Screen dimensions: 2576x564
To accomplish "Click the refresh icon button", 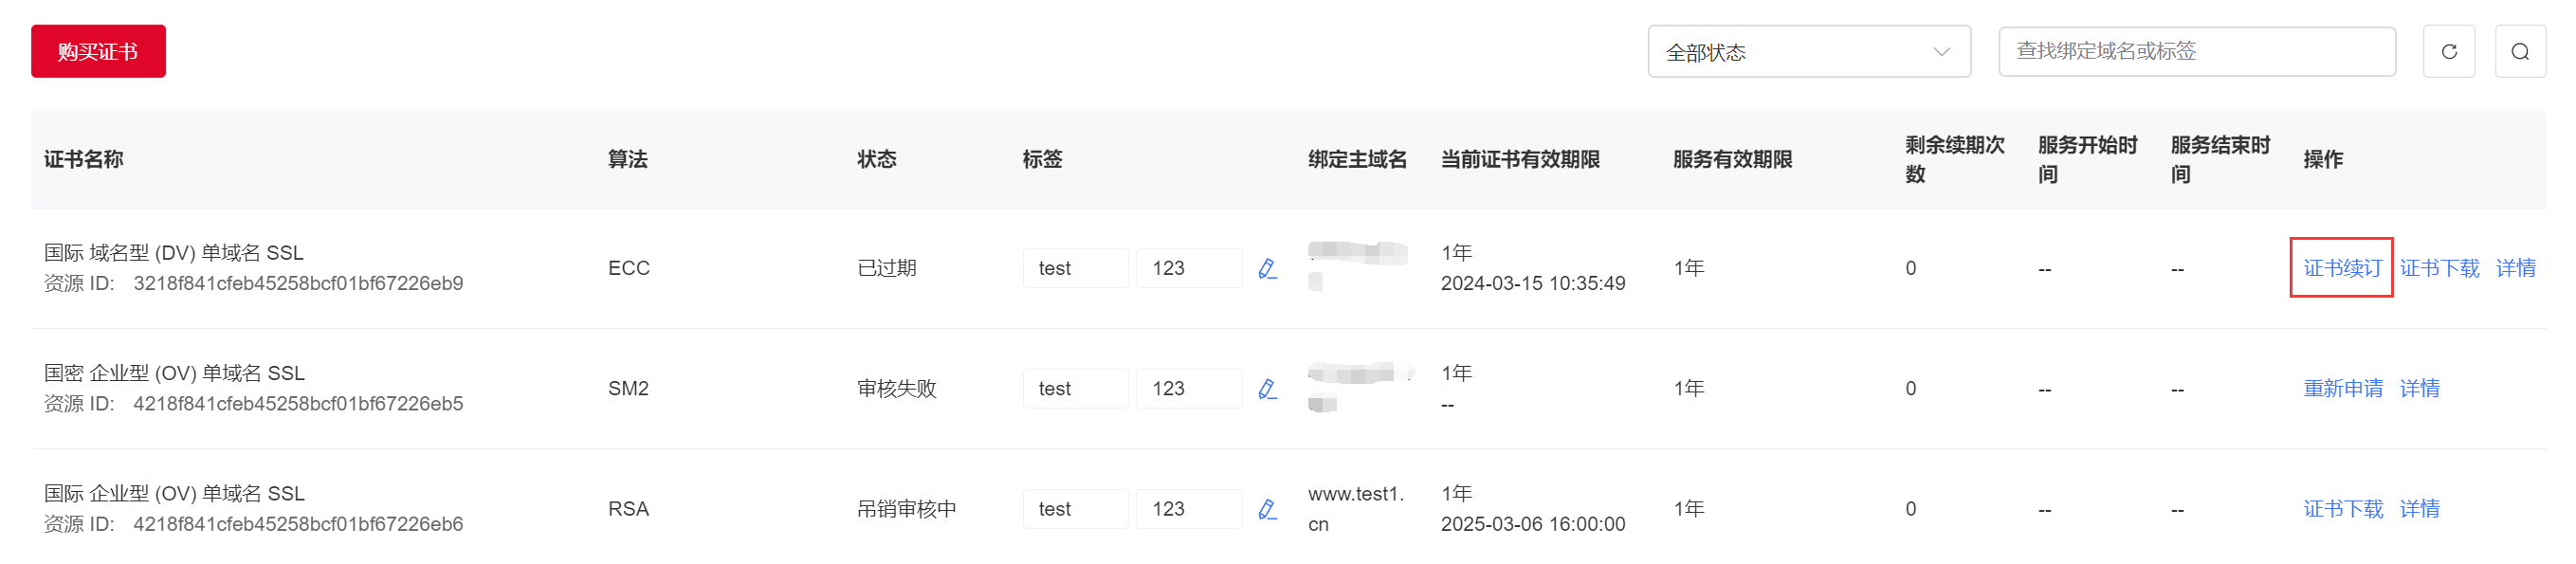I will coord(2448,51).
